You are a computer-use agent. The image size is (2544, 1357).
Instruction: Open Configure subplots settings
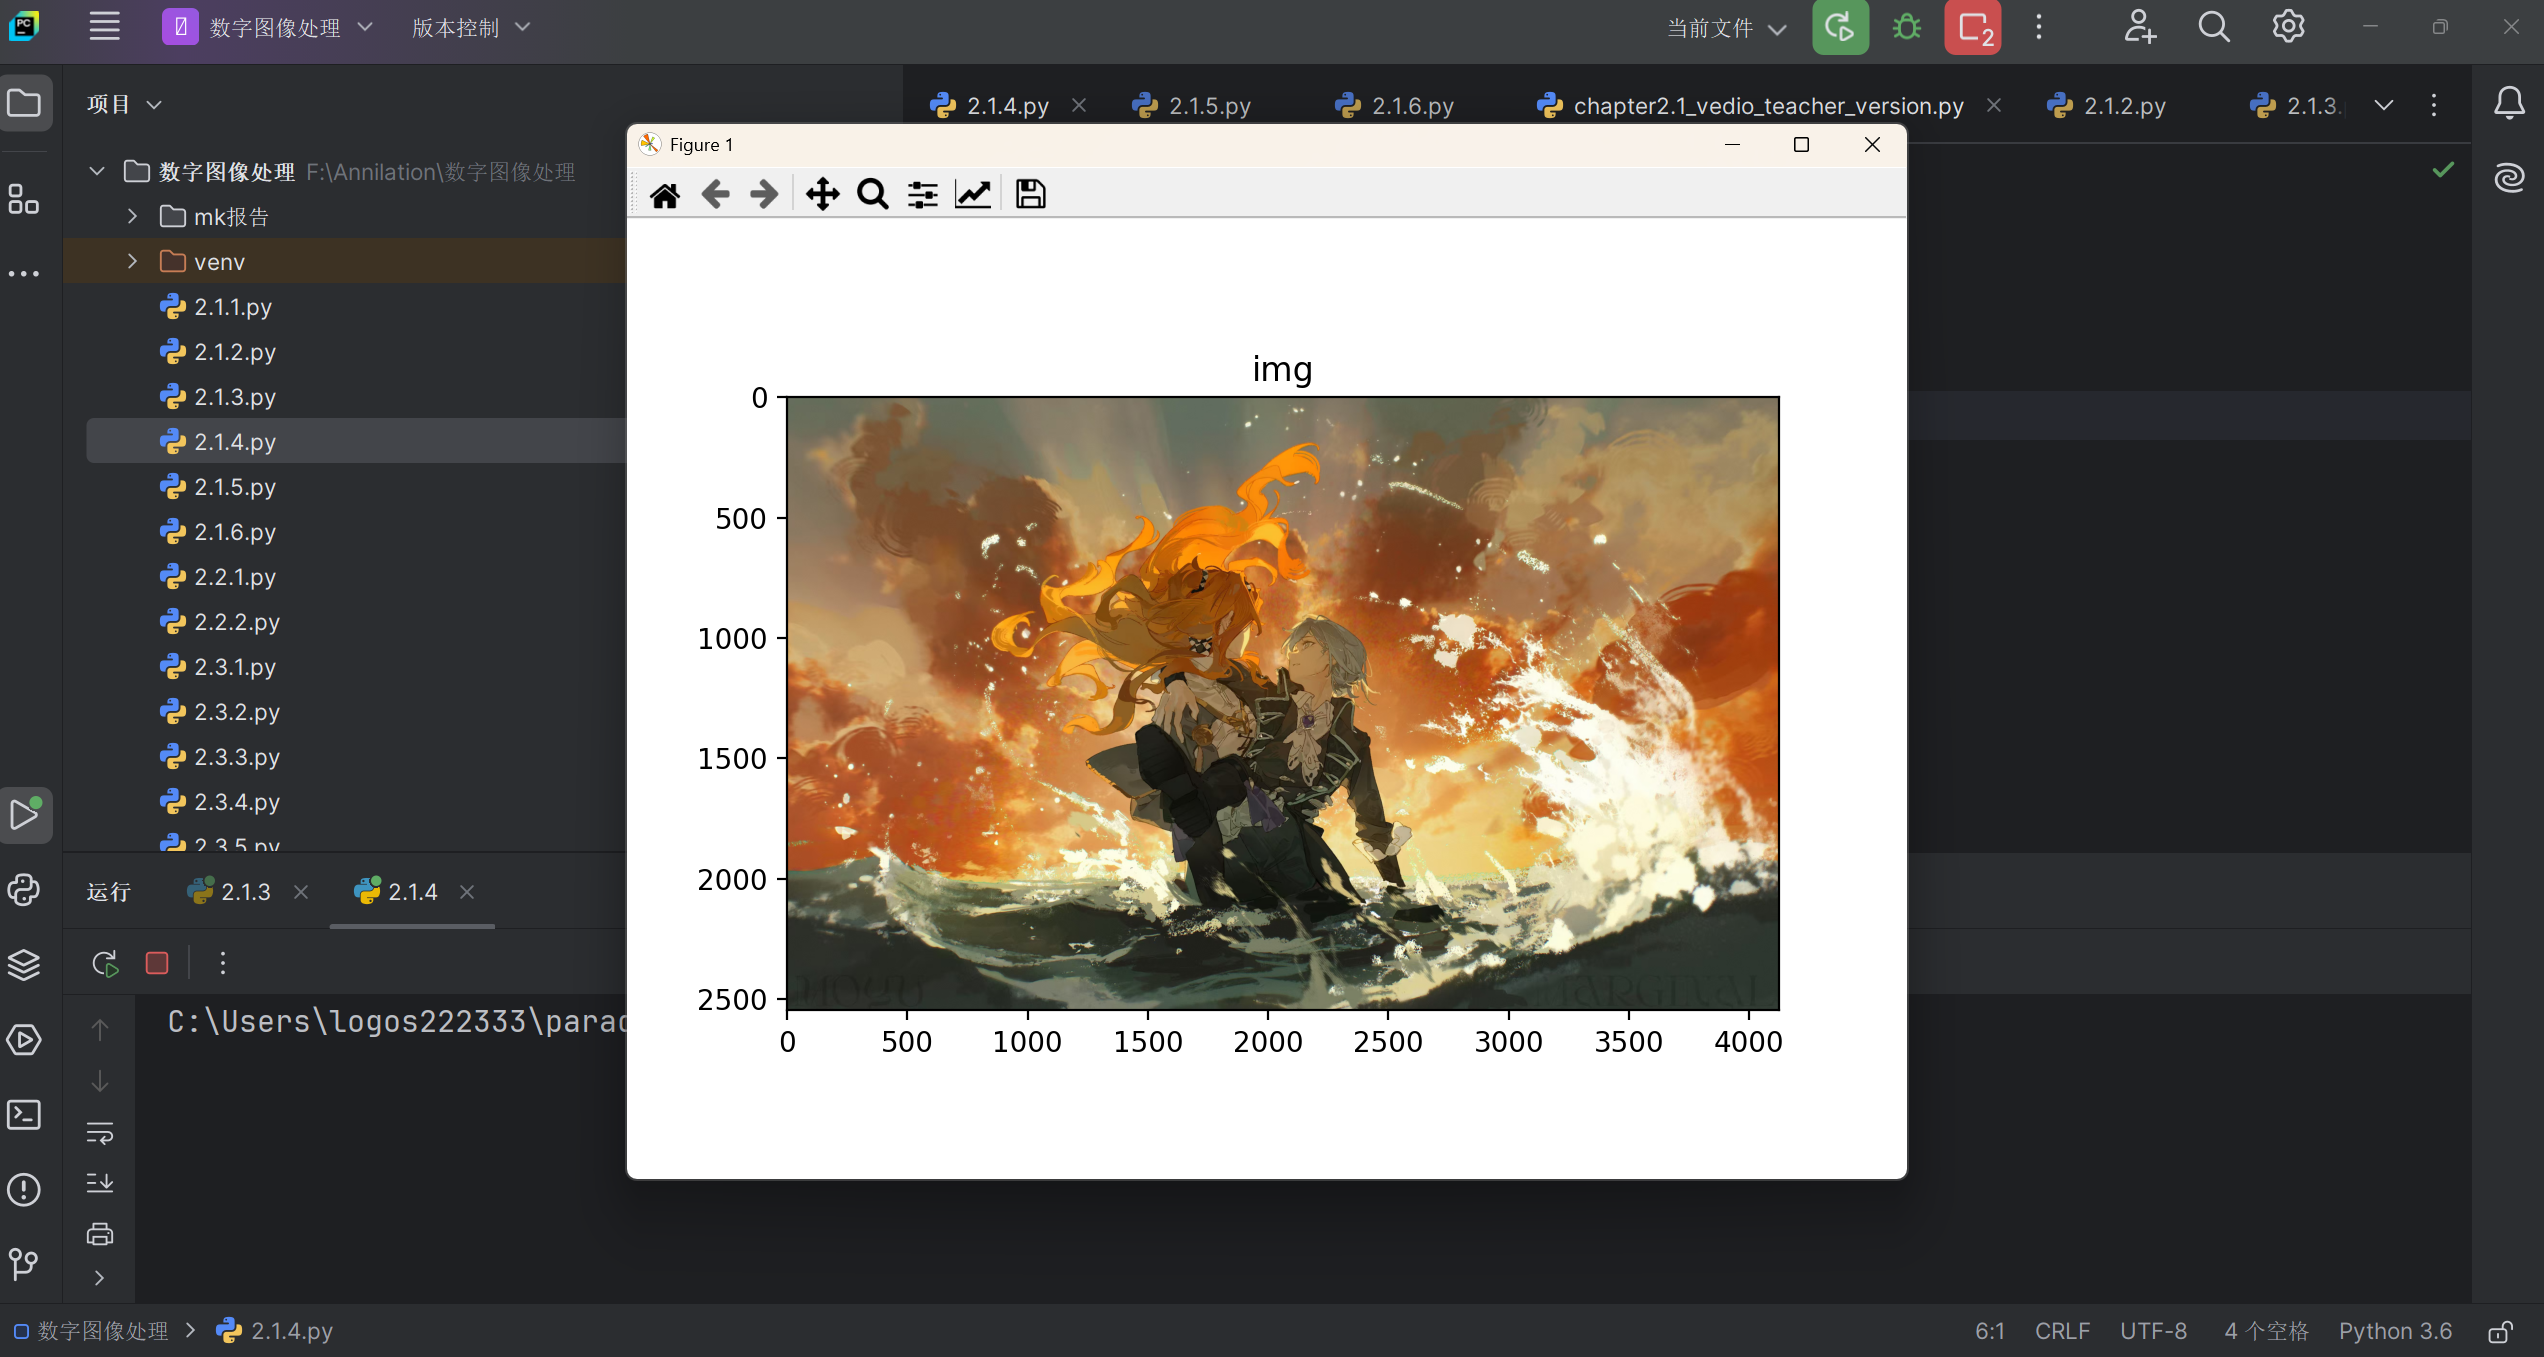pos(922,194)
